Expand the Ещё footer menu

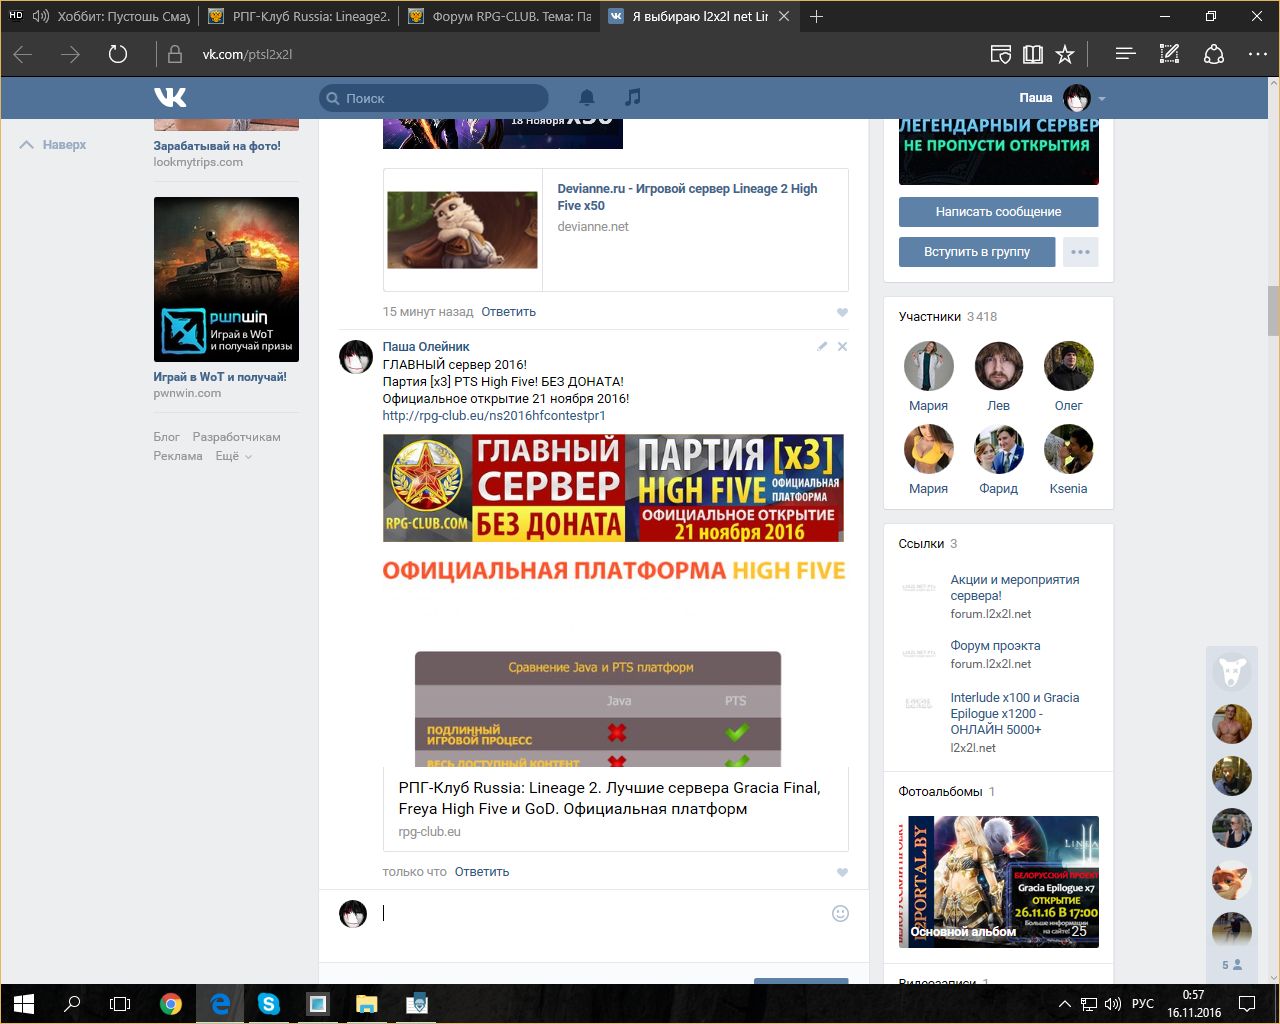pyautogui.click(x=233, y=456)
